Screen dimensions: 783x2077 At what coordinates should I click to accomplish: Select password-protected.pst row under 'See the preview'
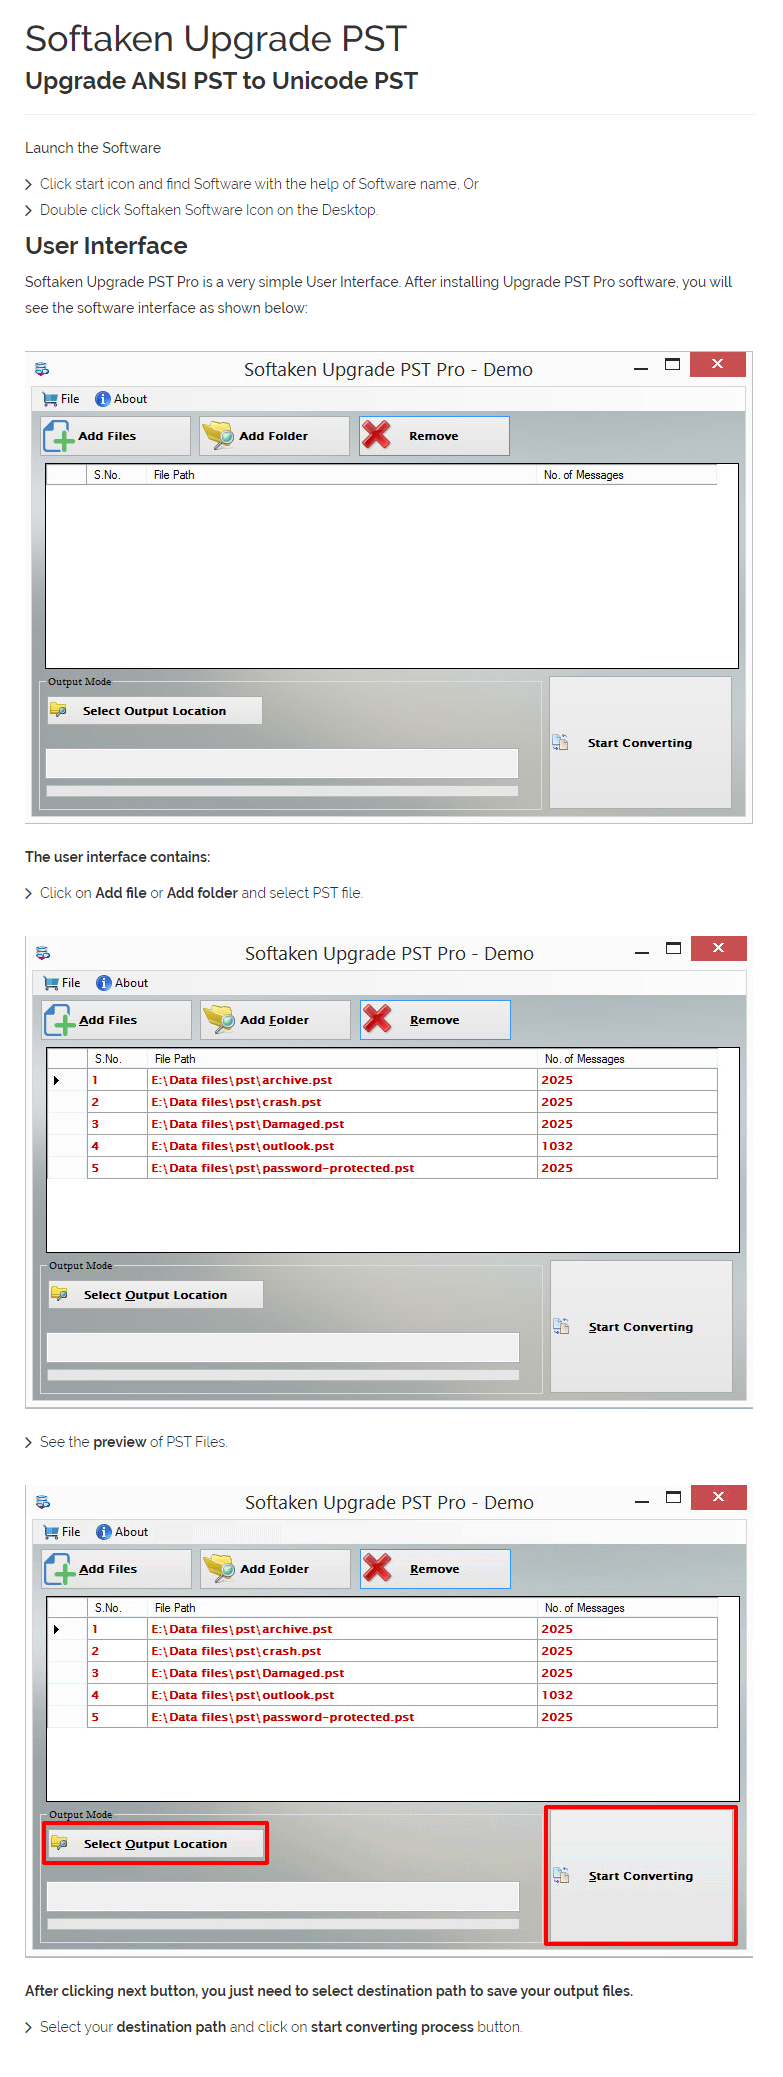tap(383, 1717)
